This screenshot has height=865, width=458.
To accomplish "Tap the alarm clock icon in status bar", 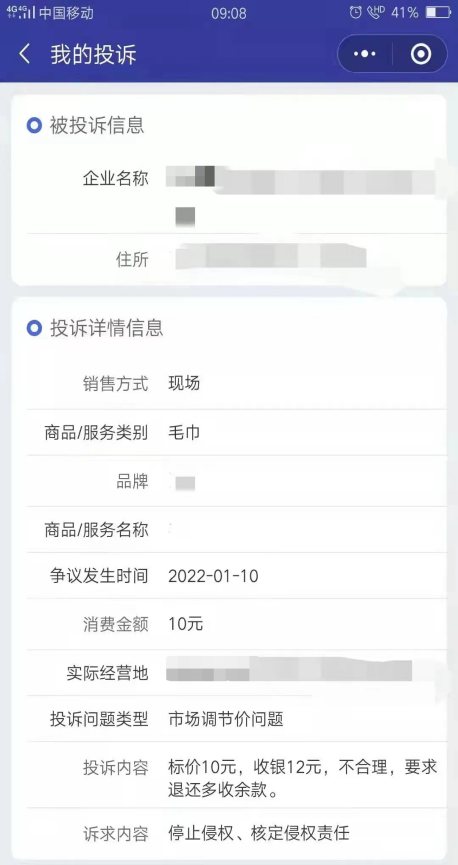I will click(x=355, y=13).
